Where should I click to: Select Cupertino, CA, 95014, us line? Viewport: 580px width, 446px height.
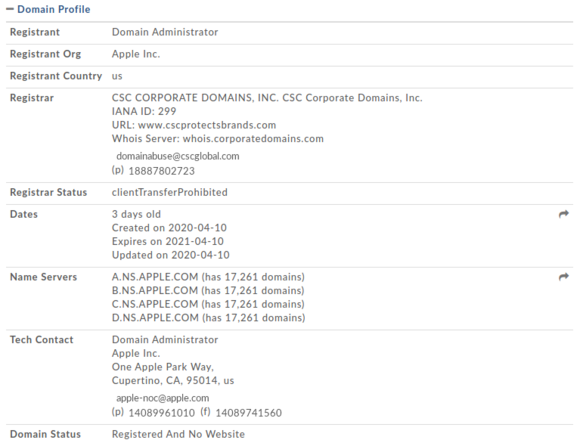click(x=173, y=381)
